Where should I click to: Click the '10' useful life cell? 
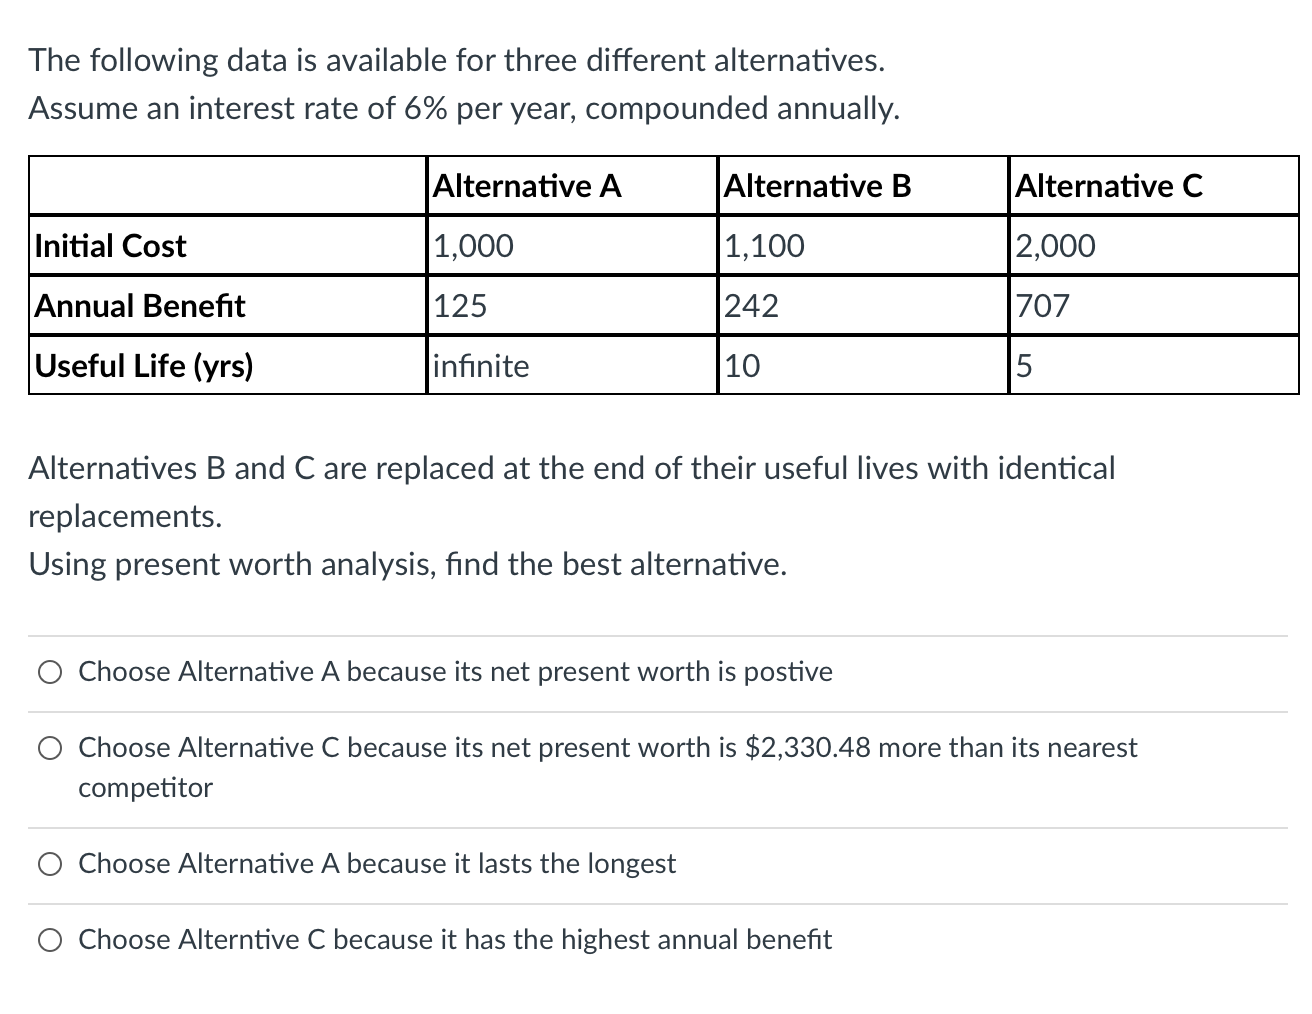(742, 366)
